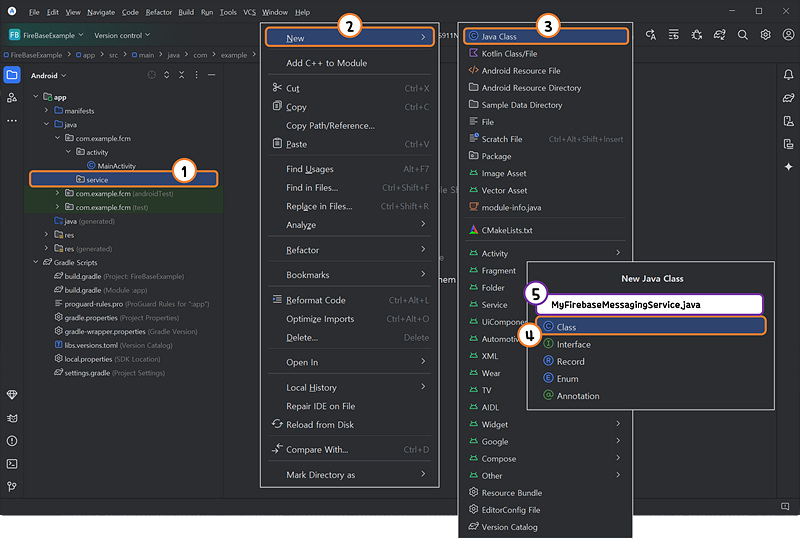This screenshot has height=539, width=800.
Task: Click the class name input field
Action: pyautogui.click(x=649, y=305)
